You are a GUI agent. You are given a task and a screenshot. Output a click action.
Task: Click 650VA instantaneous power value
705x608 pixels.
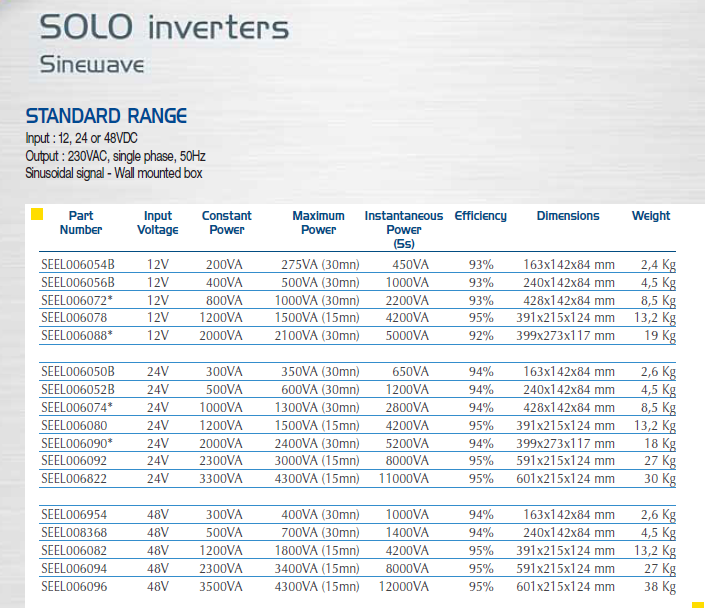coord(411,371)
